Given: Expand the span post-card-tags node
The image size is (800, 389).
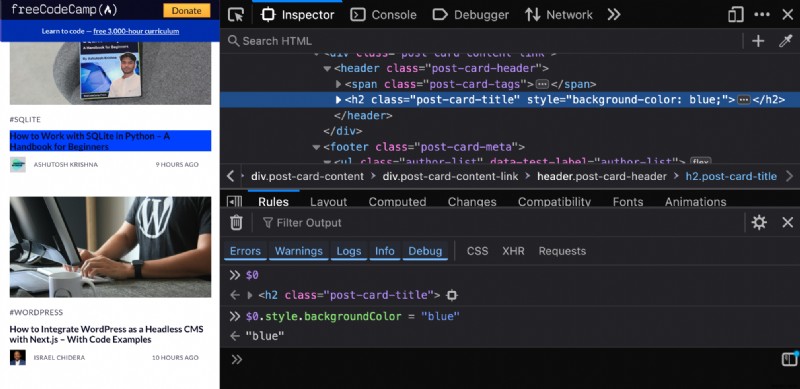Looking at the screenshot, I should coord(338,84).
